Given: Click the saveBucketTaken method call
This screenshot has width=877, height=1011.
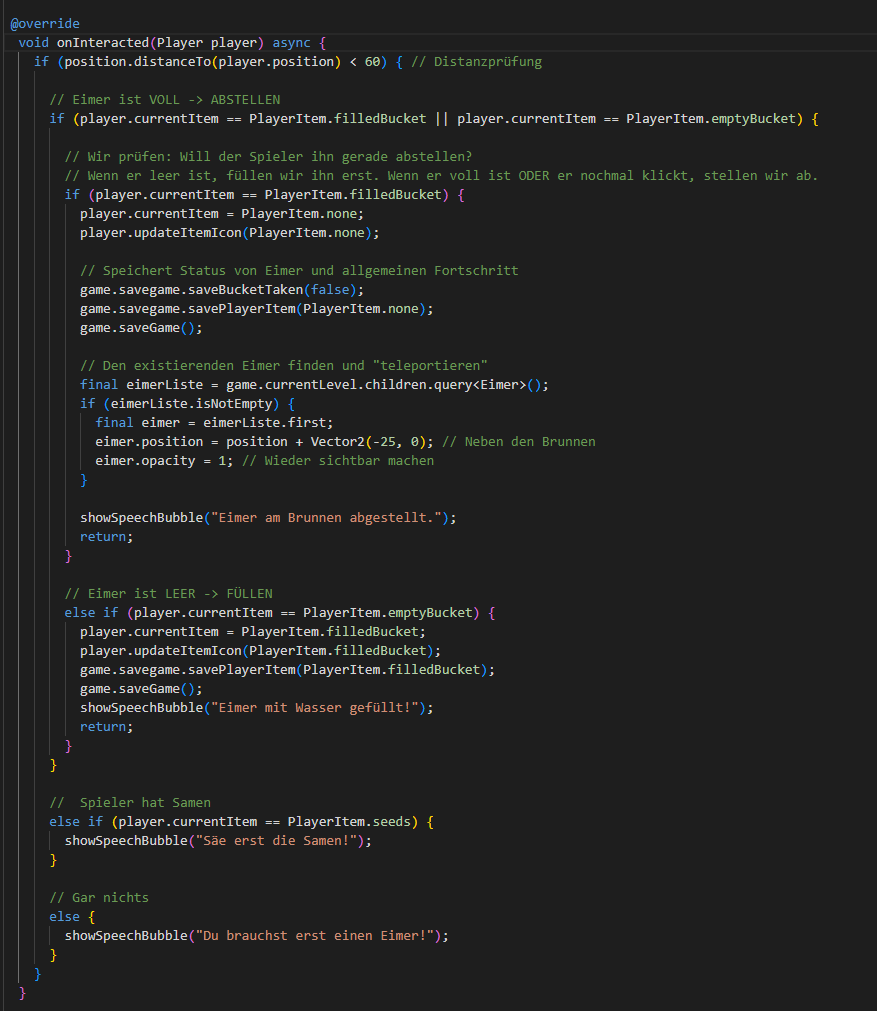Looking at the screenshot, I should (x=253, y=290).
